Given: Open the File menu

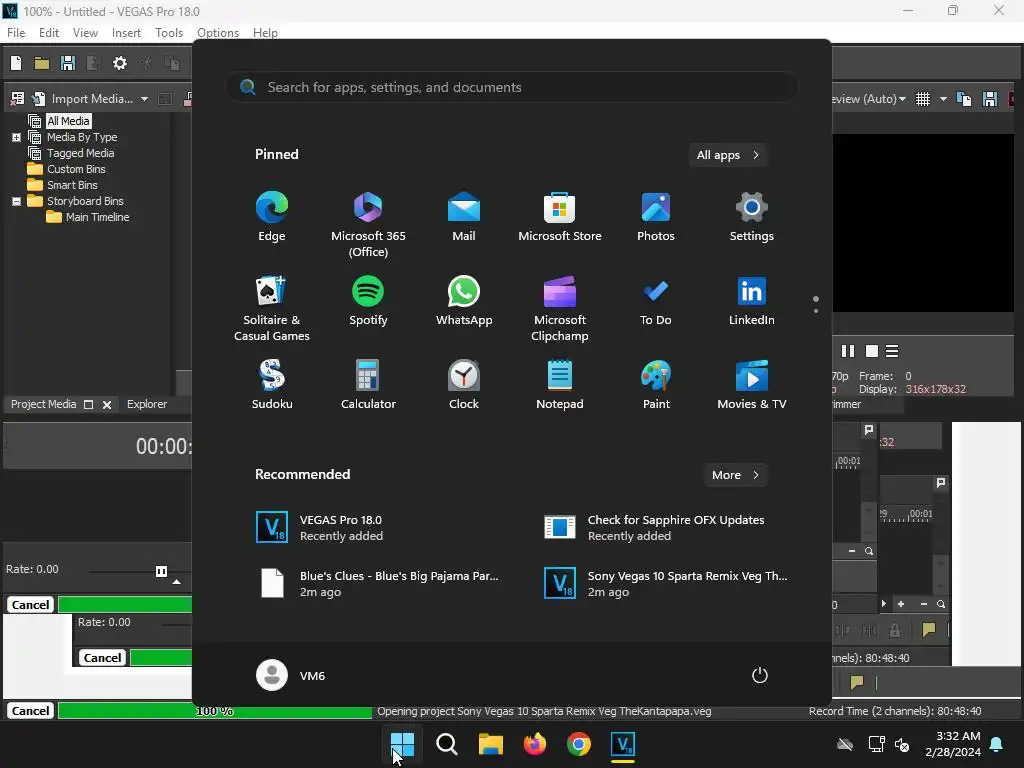Looking at the screenshot, I should click(16, 33).
